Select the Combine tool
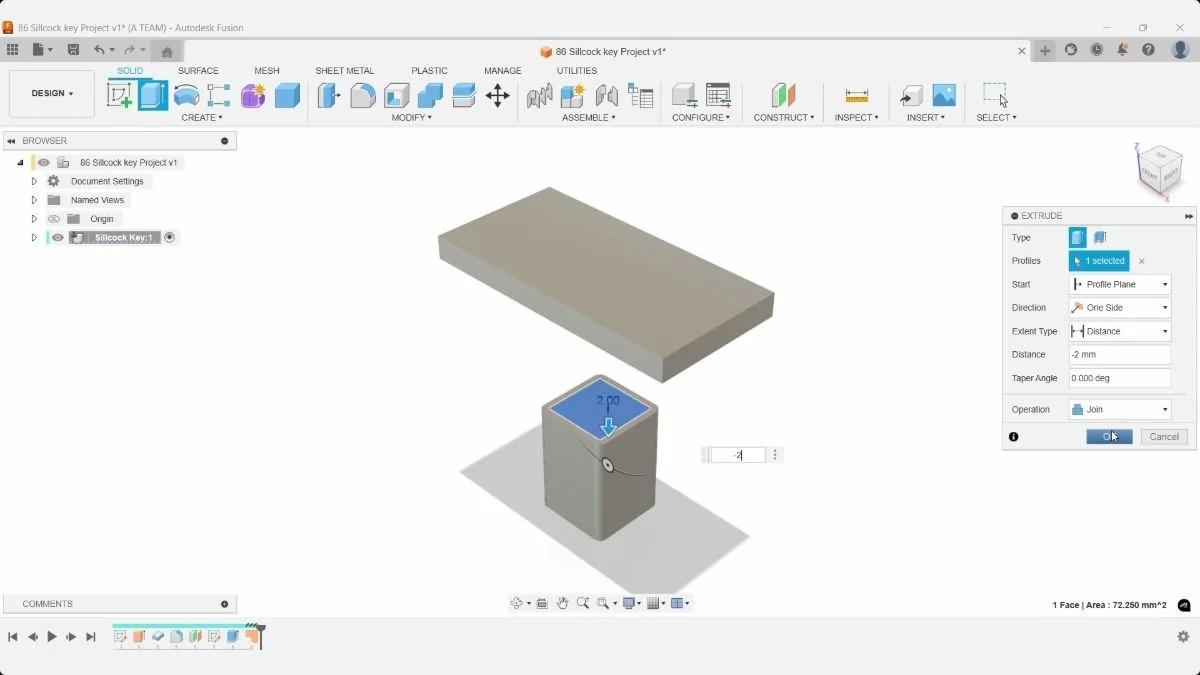 430,95
